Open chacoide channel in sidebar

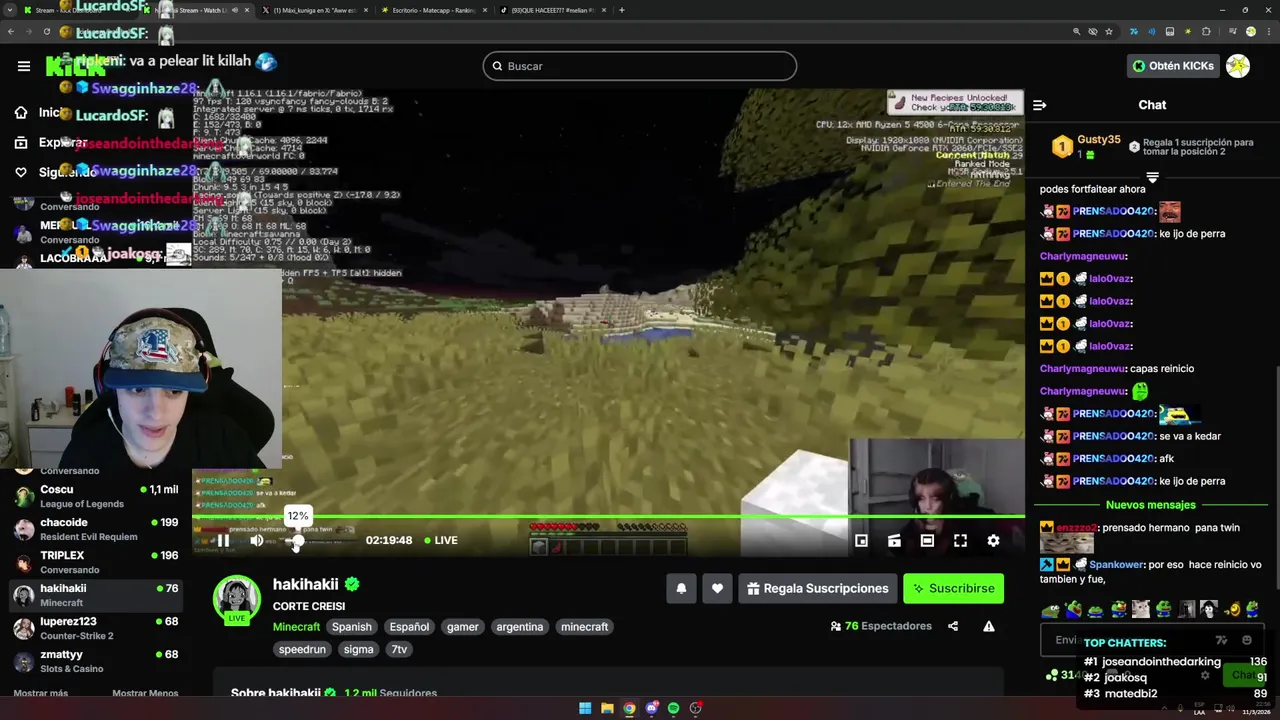pos(96,529)
